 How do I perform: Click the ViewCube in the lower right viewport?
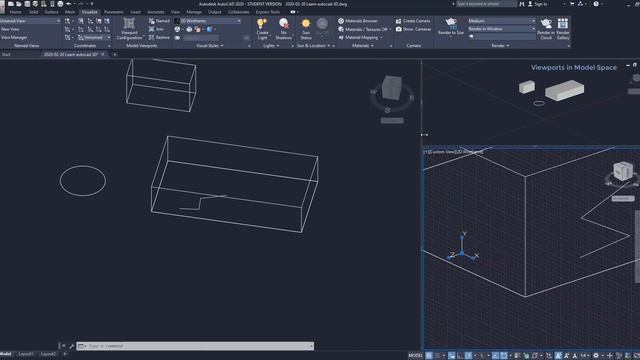tap(623, 171)
